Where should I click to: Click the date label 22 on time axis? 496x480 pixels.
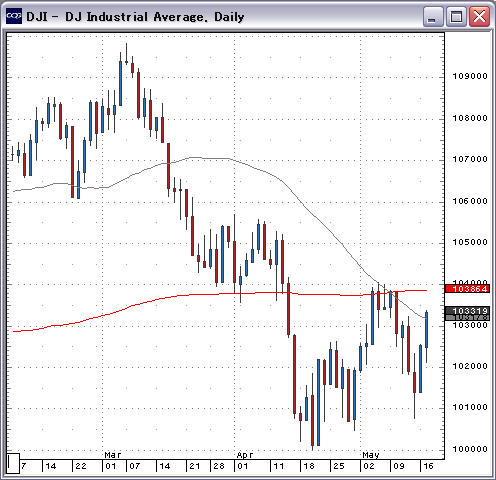click(81, 466)
